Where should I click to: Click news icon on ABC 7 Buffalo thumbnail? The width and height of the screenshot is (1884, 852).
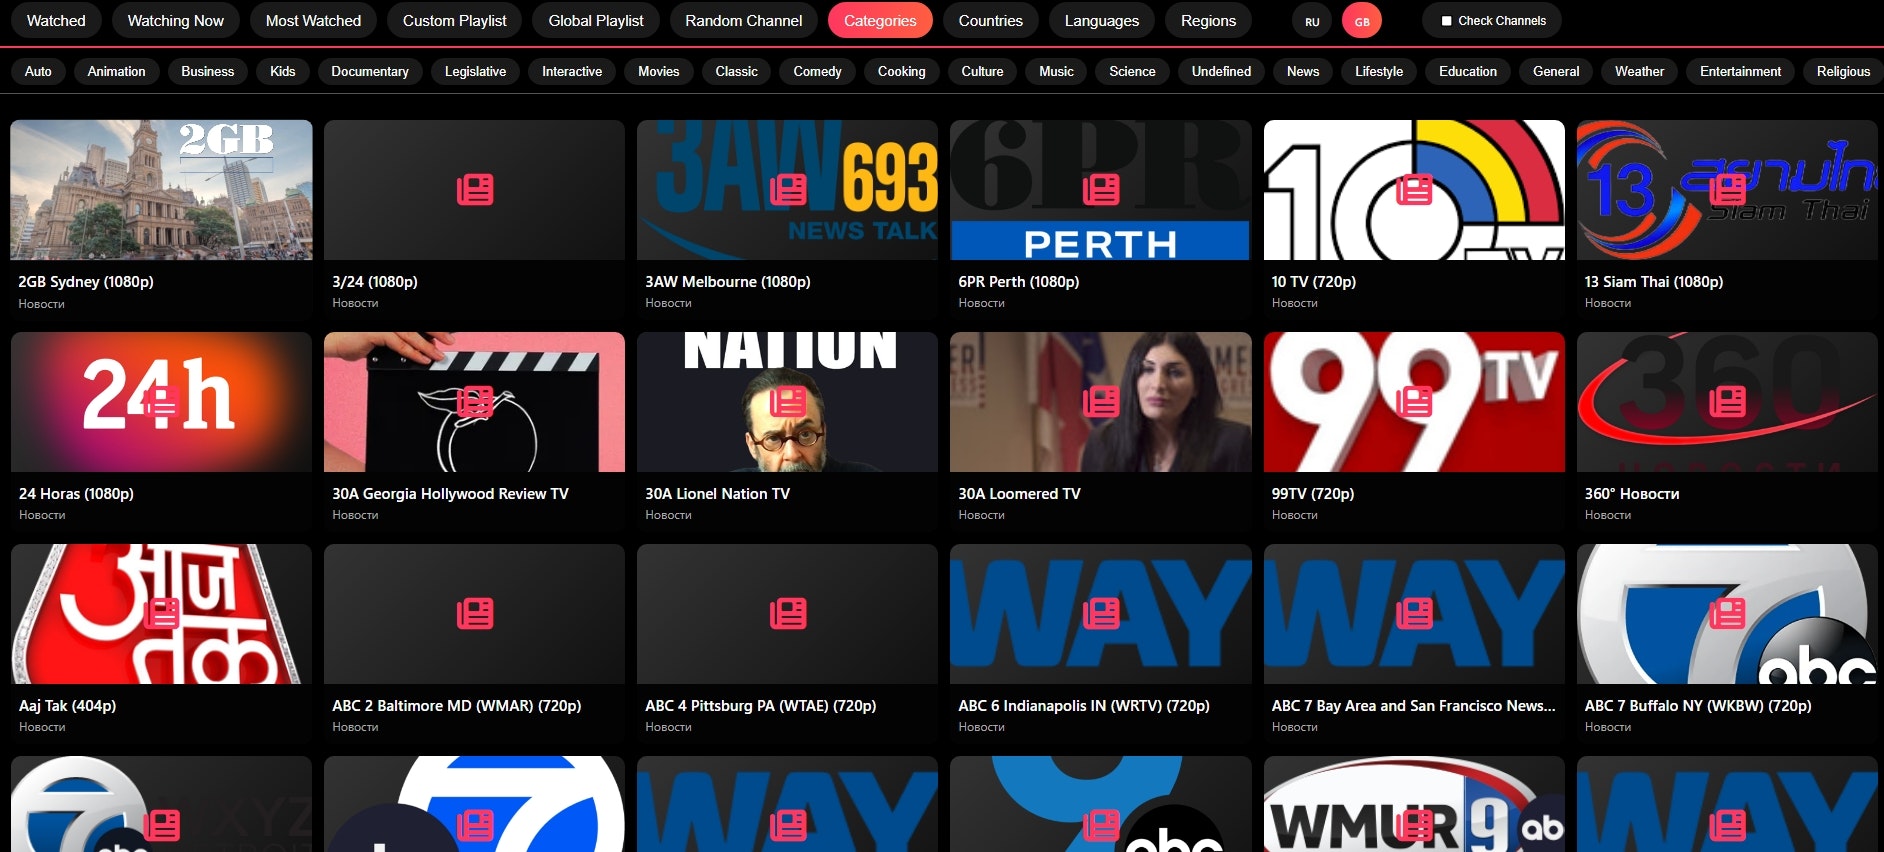pyautogui.click(x=1727, y=613)
